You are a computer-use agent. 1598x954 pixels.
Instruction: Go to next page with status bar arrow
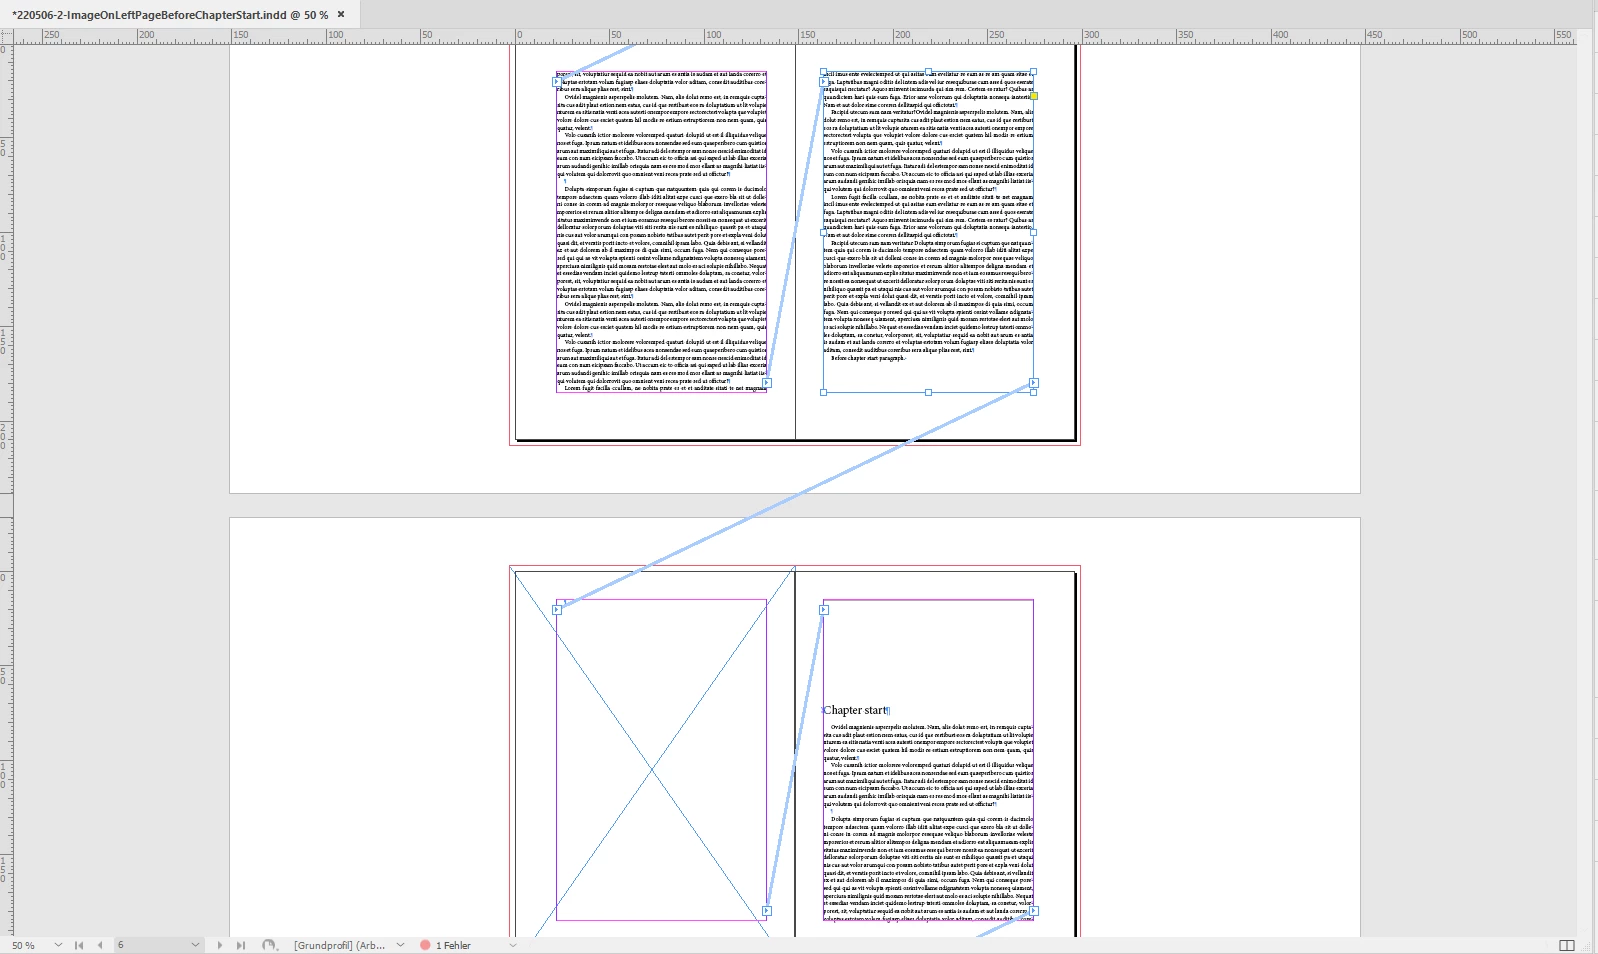pos(220,945)
